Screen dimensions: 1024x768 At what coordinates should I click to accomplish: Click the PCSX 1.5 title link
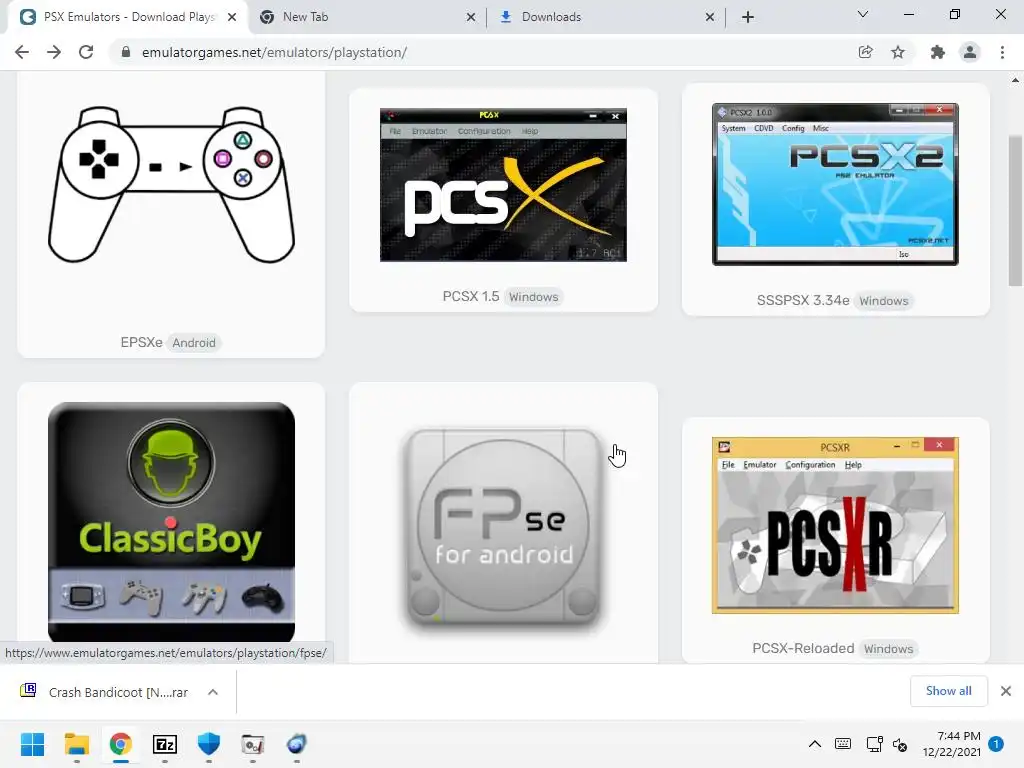point(471,296)
